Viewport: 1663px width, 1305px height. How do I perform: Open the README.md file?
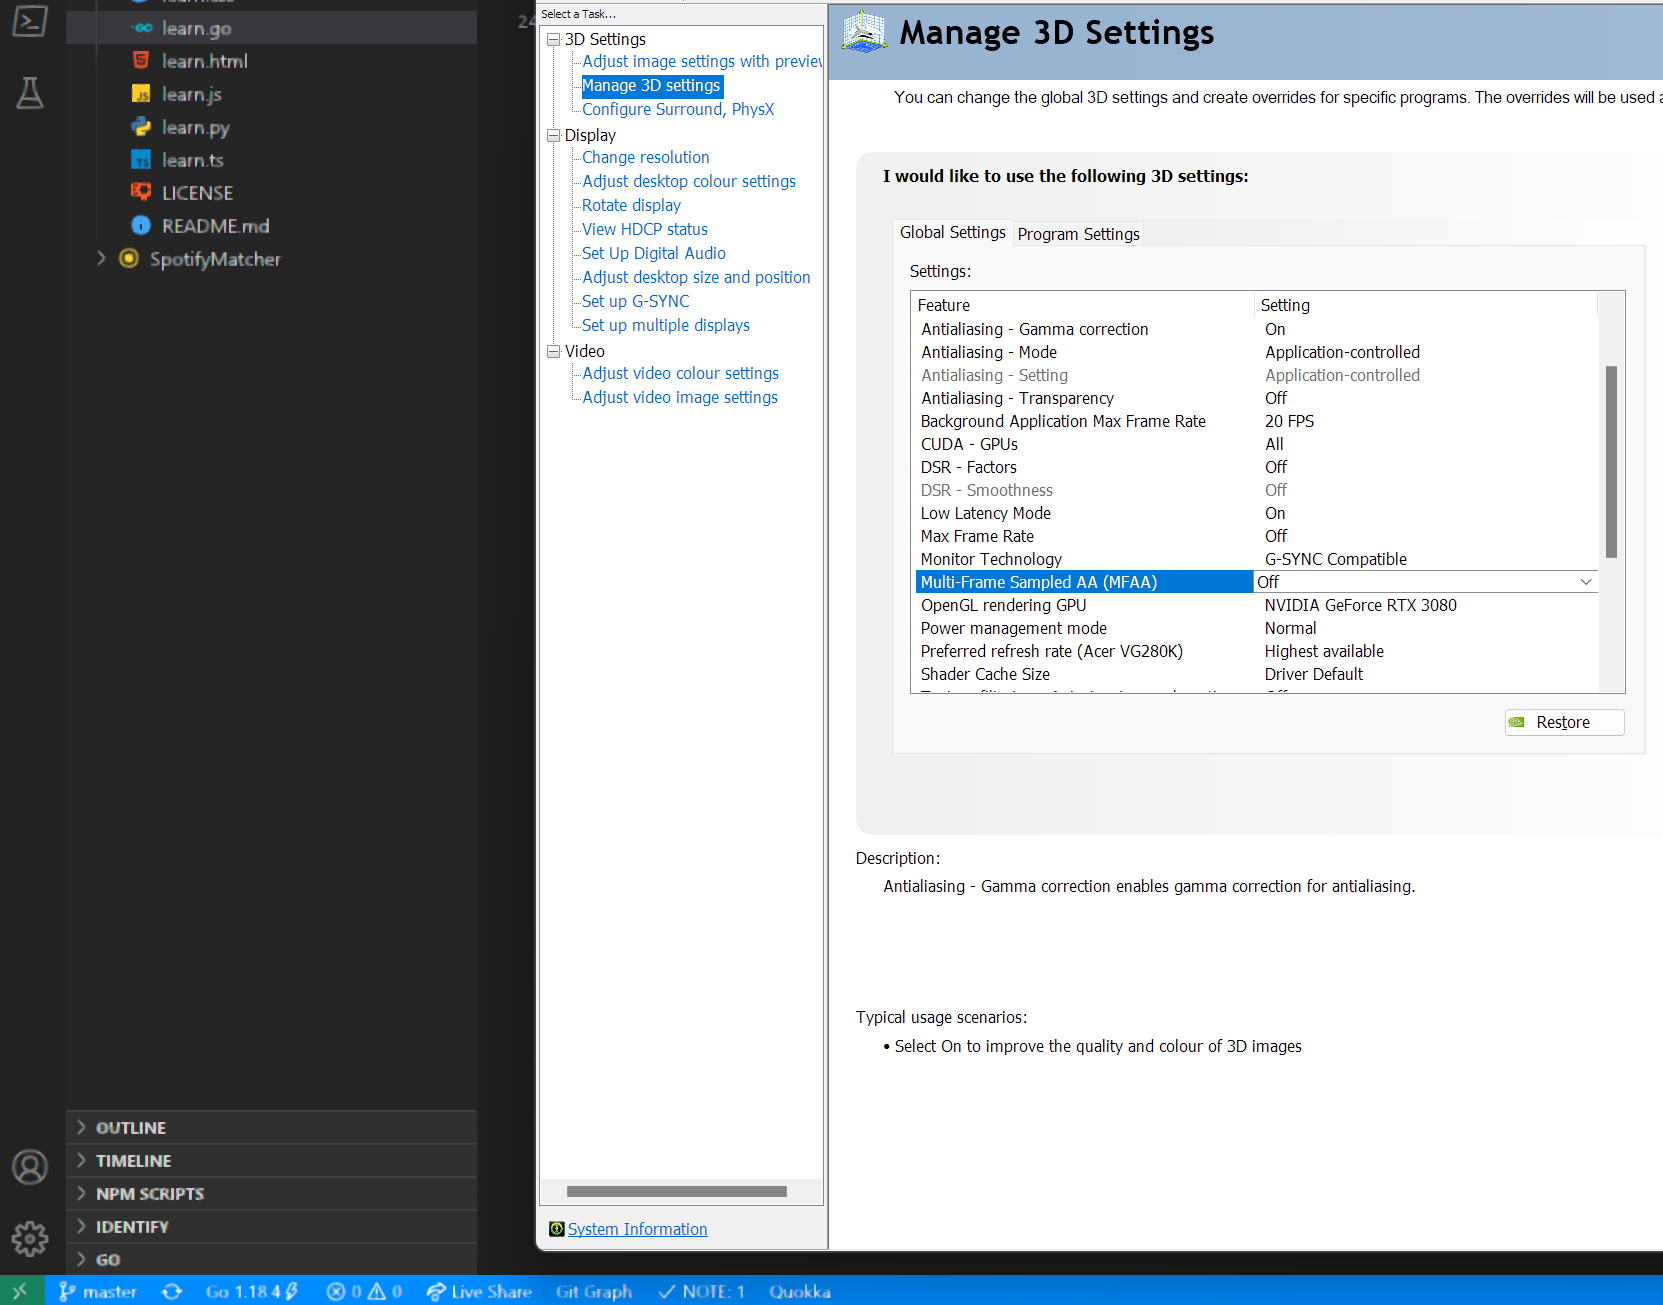coord(215,226)
